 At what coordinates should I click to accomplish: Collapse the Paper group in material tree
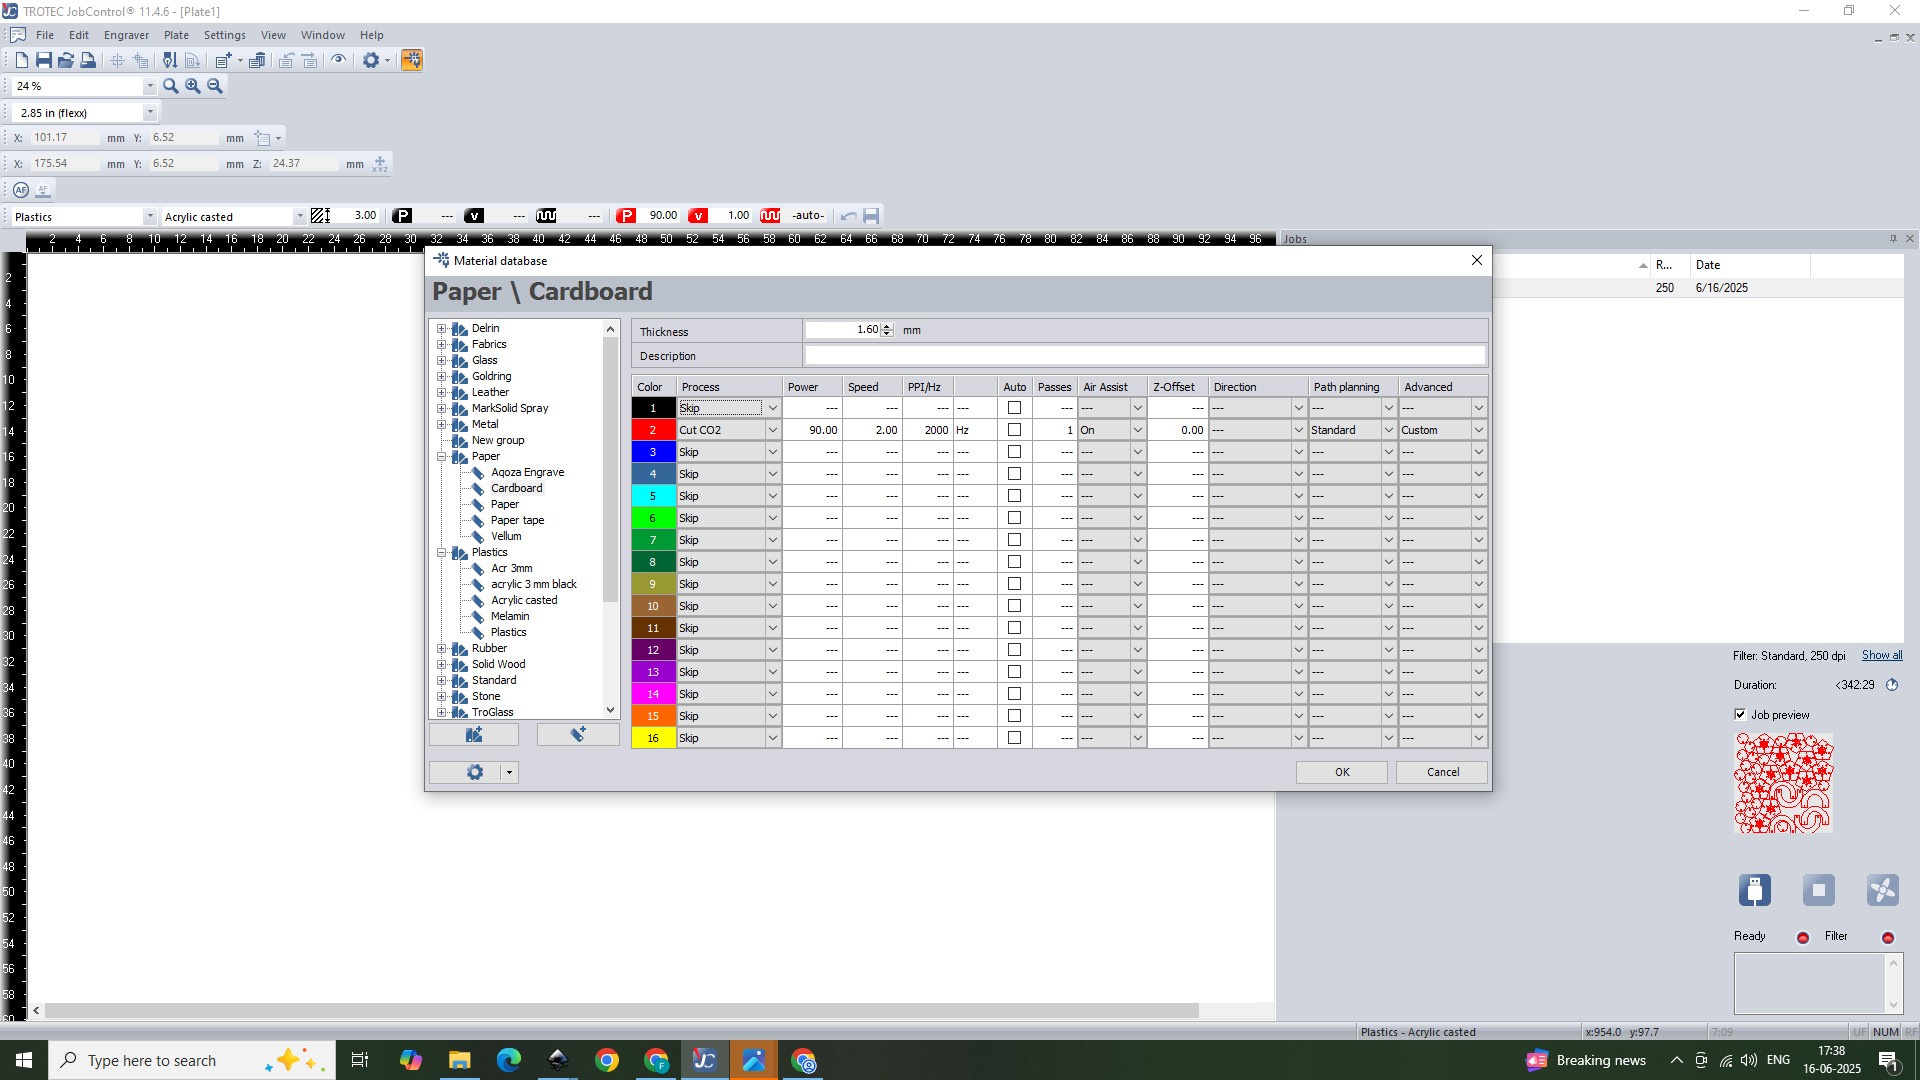(441, 457)
